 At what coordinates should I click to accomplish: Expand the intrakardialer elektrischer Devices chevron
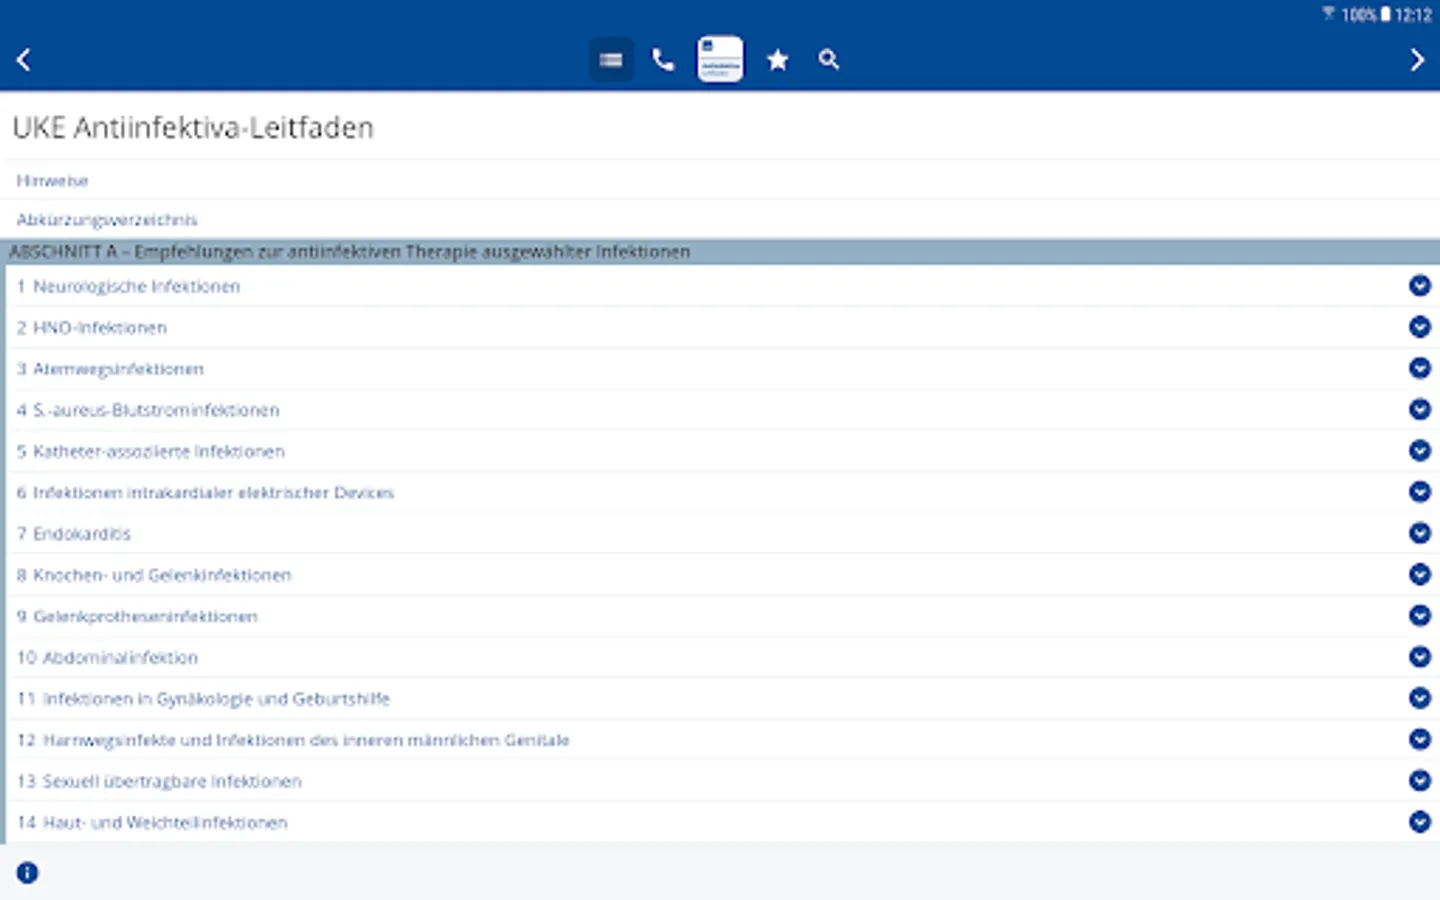[1420, 492]
